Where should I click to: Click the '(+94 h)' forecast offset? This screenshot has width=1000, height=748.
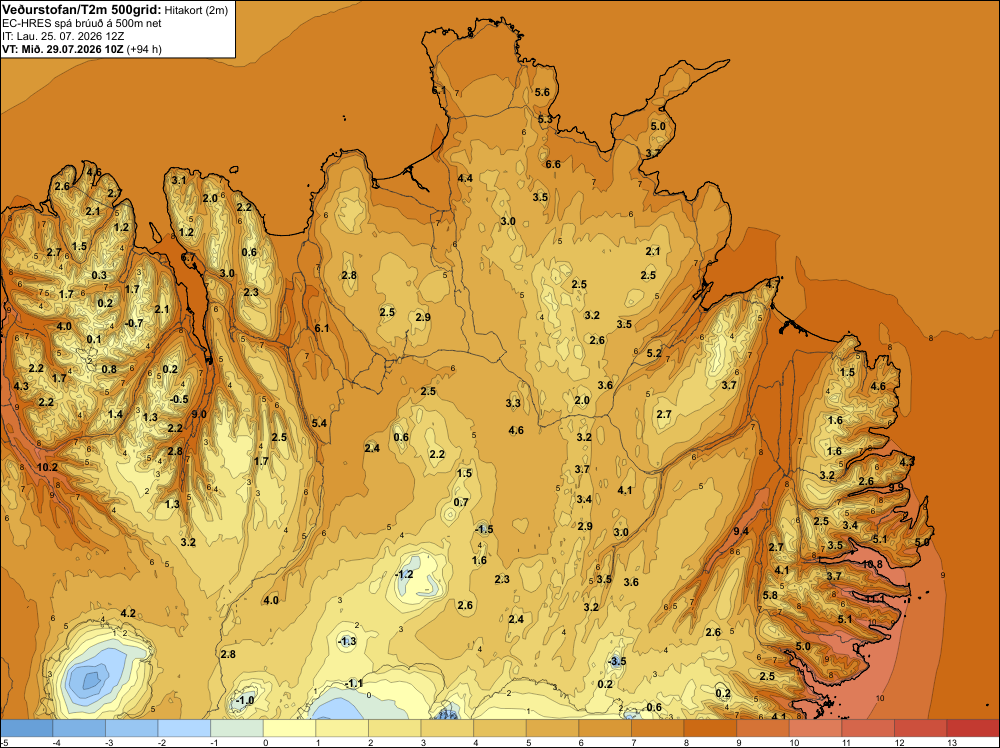[x=144, y=49]
